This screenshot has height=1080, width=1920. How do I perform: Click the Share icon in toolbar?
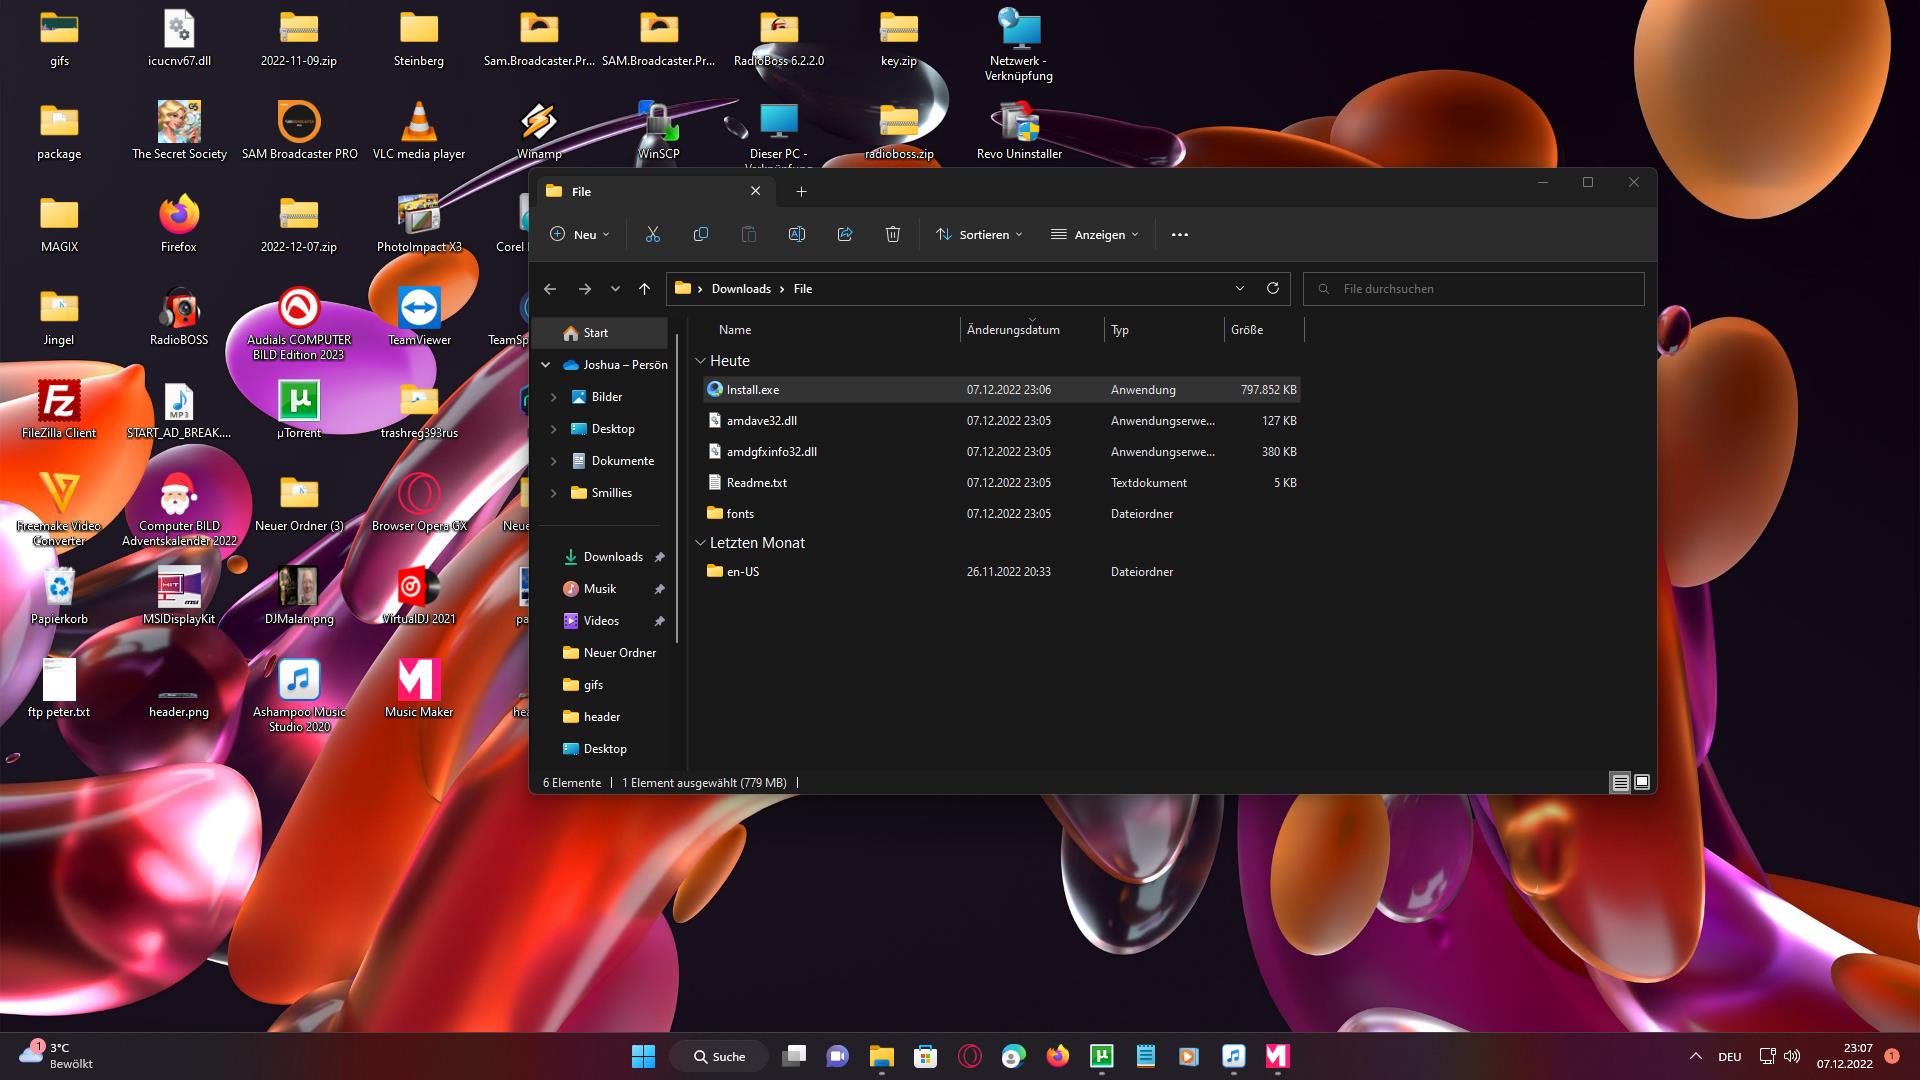point(845,234)
